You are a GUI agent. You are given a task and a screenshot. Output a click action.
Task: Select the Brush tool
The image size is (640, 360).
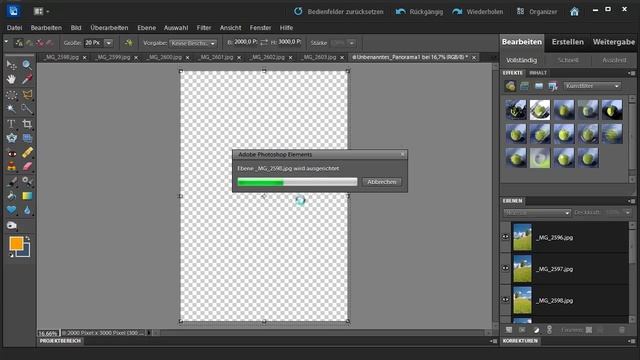coord(11,181)
